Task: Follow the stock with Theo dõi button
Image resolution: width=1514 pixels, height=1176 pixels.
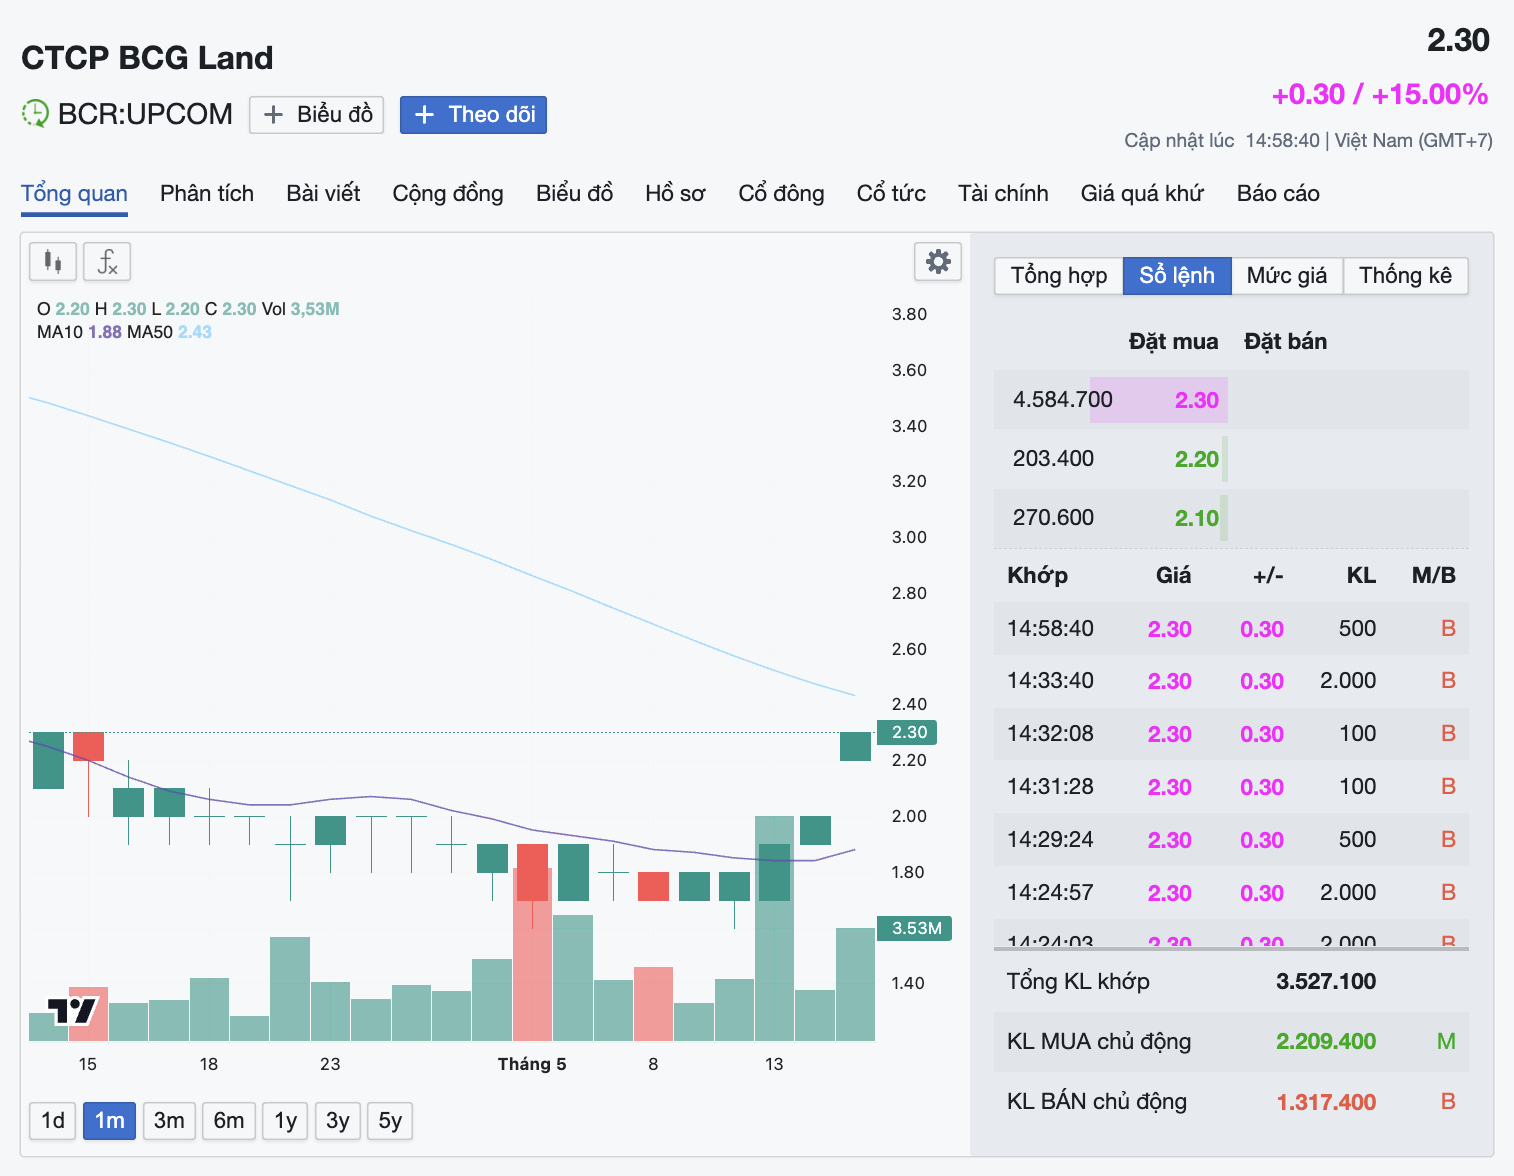Action: tap(473, 115)
